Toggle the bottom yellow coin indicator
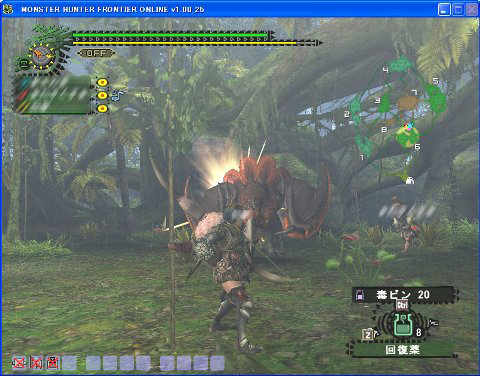Viewport: 480px width, 376px height. [103, 109]
